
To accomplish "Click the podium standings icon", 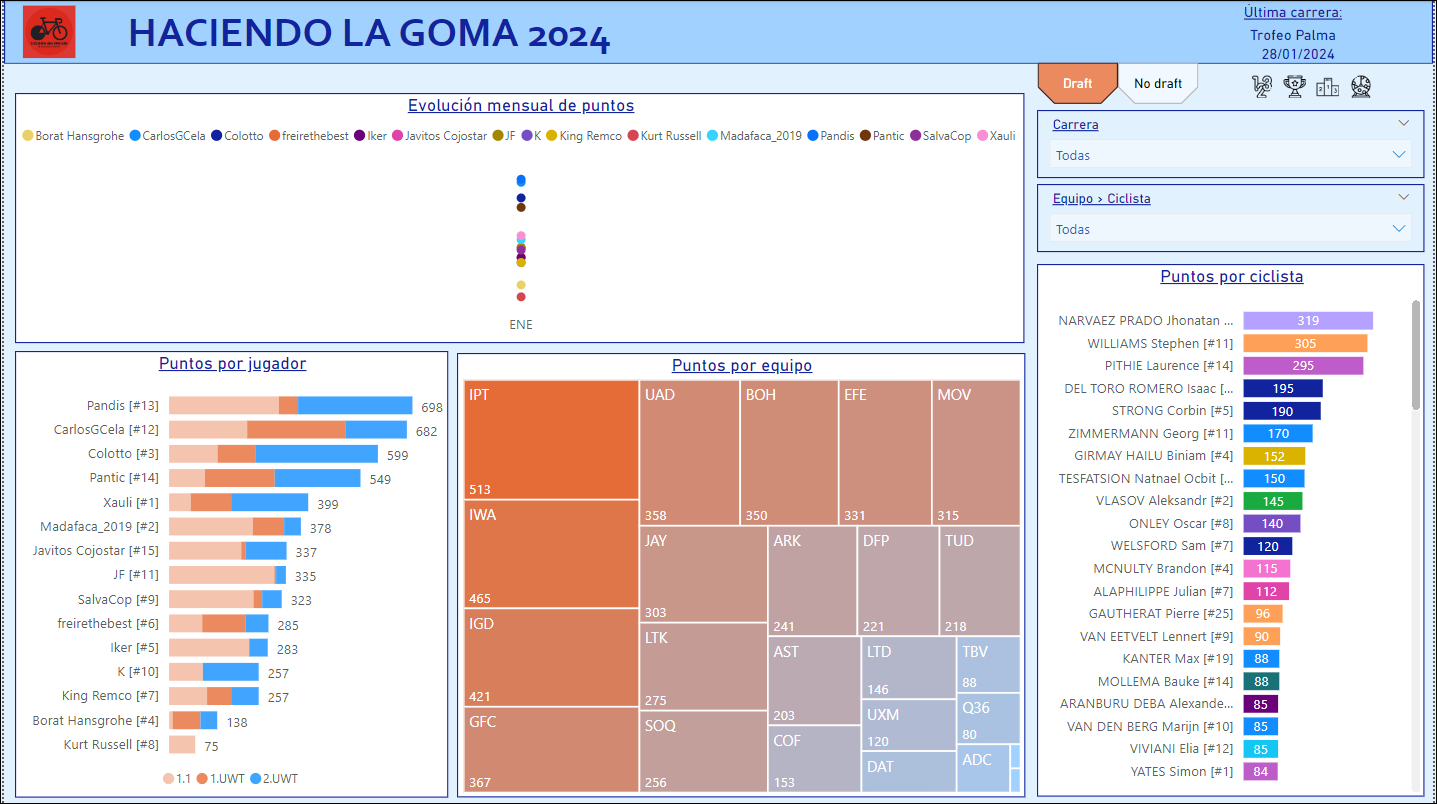I will coord(1327,88).
